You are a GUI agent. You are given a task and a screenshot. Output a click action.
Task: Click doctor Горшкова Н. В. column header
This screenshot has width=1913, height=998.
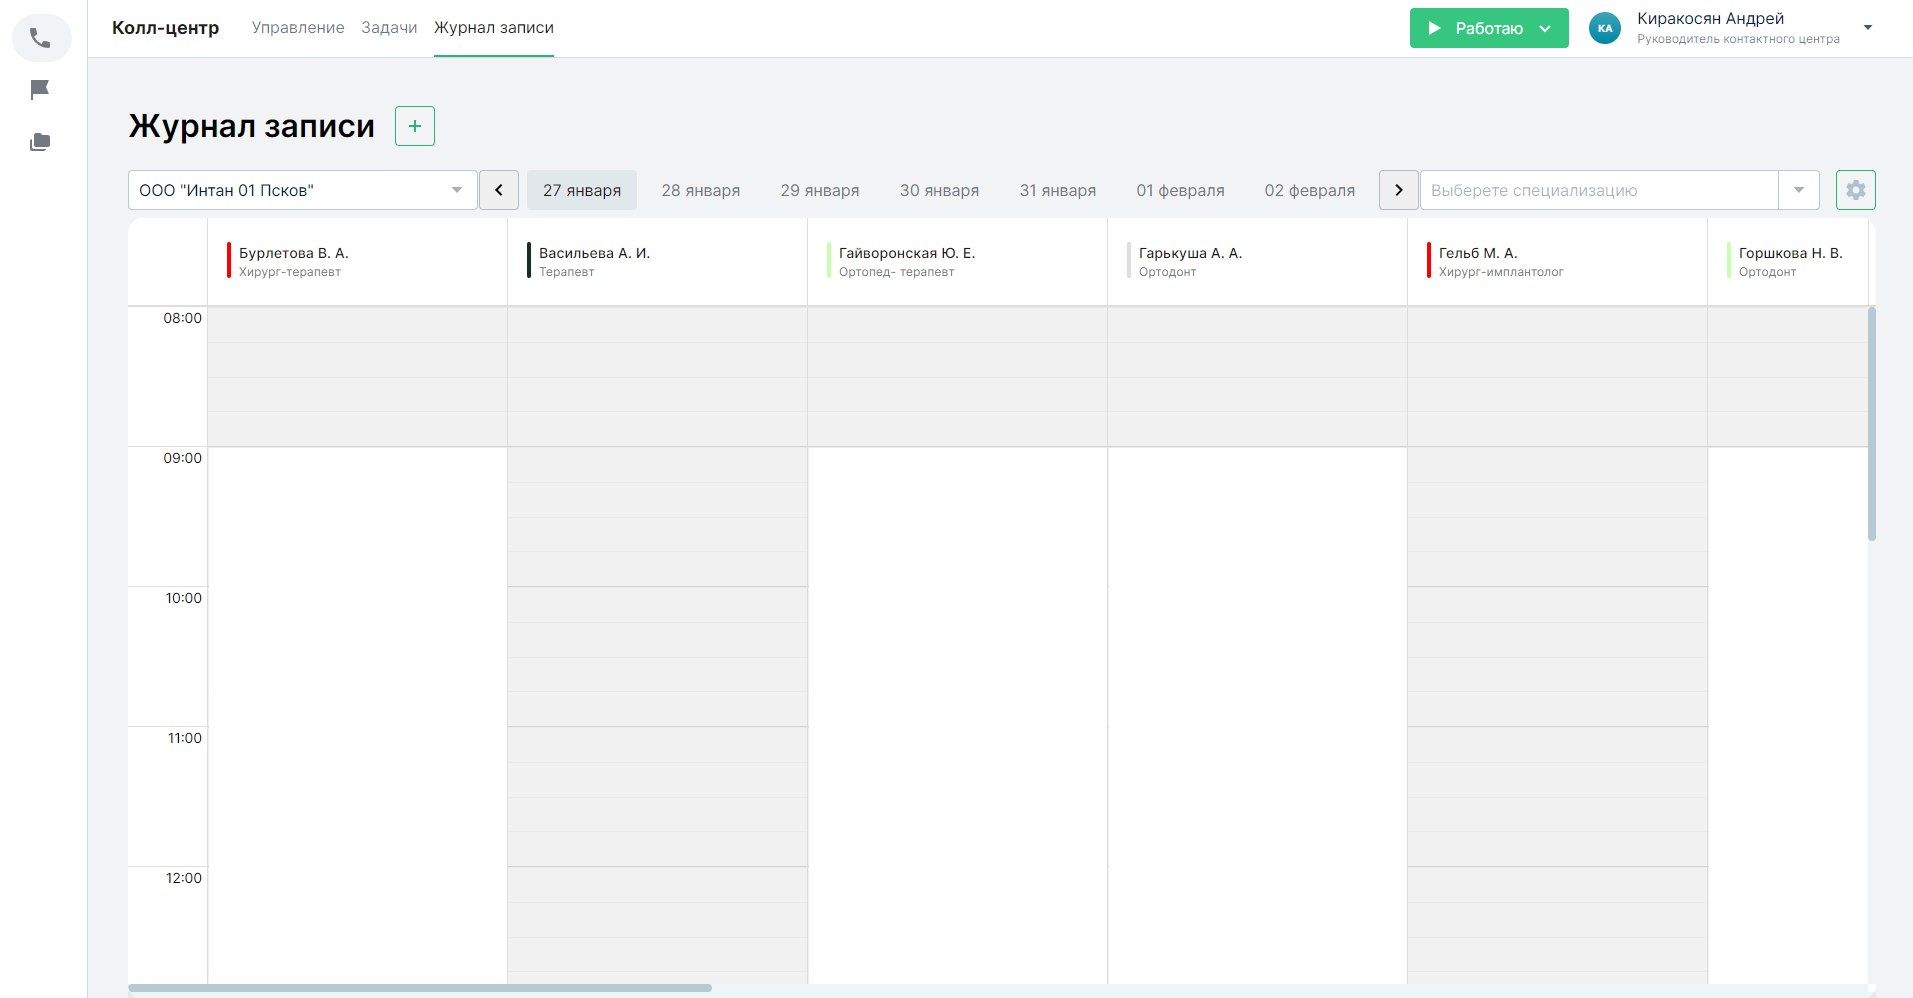coord(1788,261)
